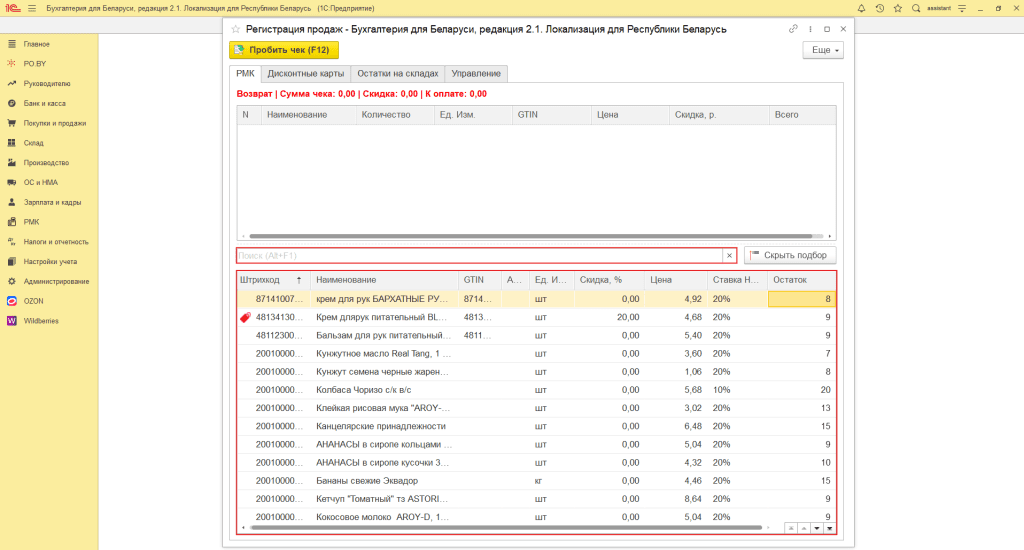
Task: Open the Wildberries sidebar section
Action: coord(40,321)
